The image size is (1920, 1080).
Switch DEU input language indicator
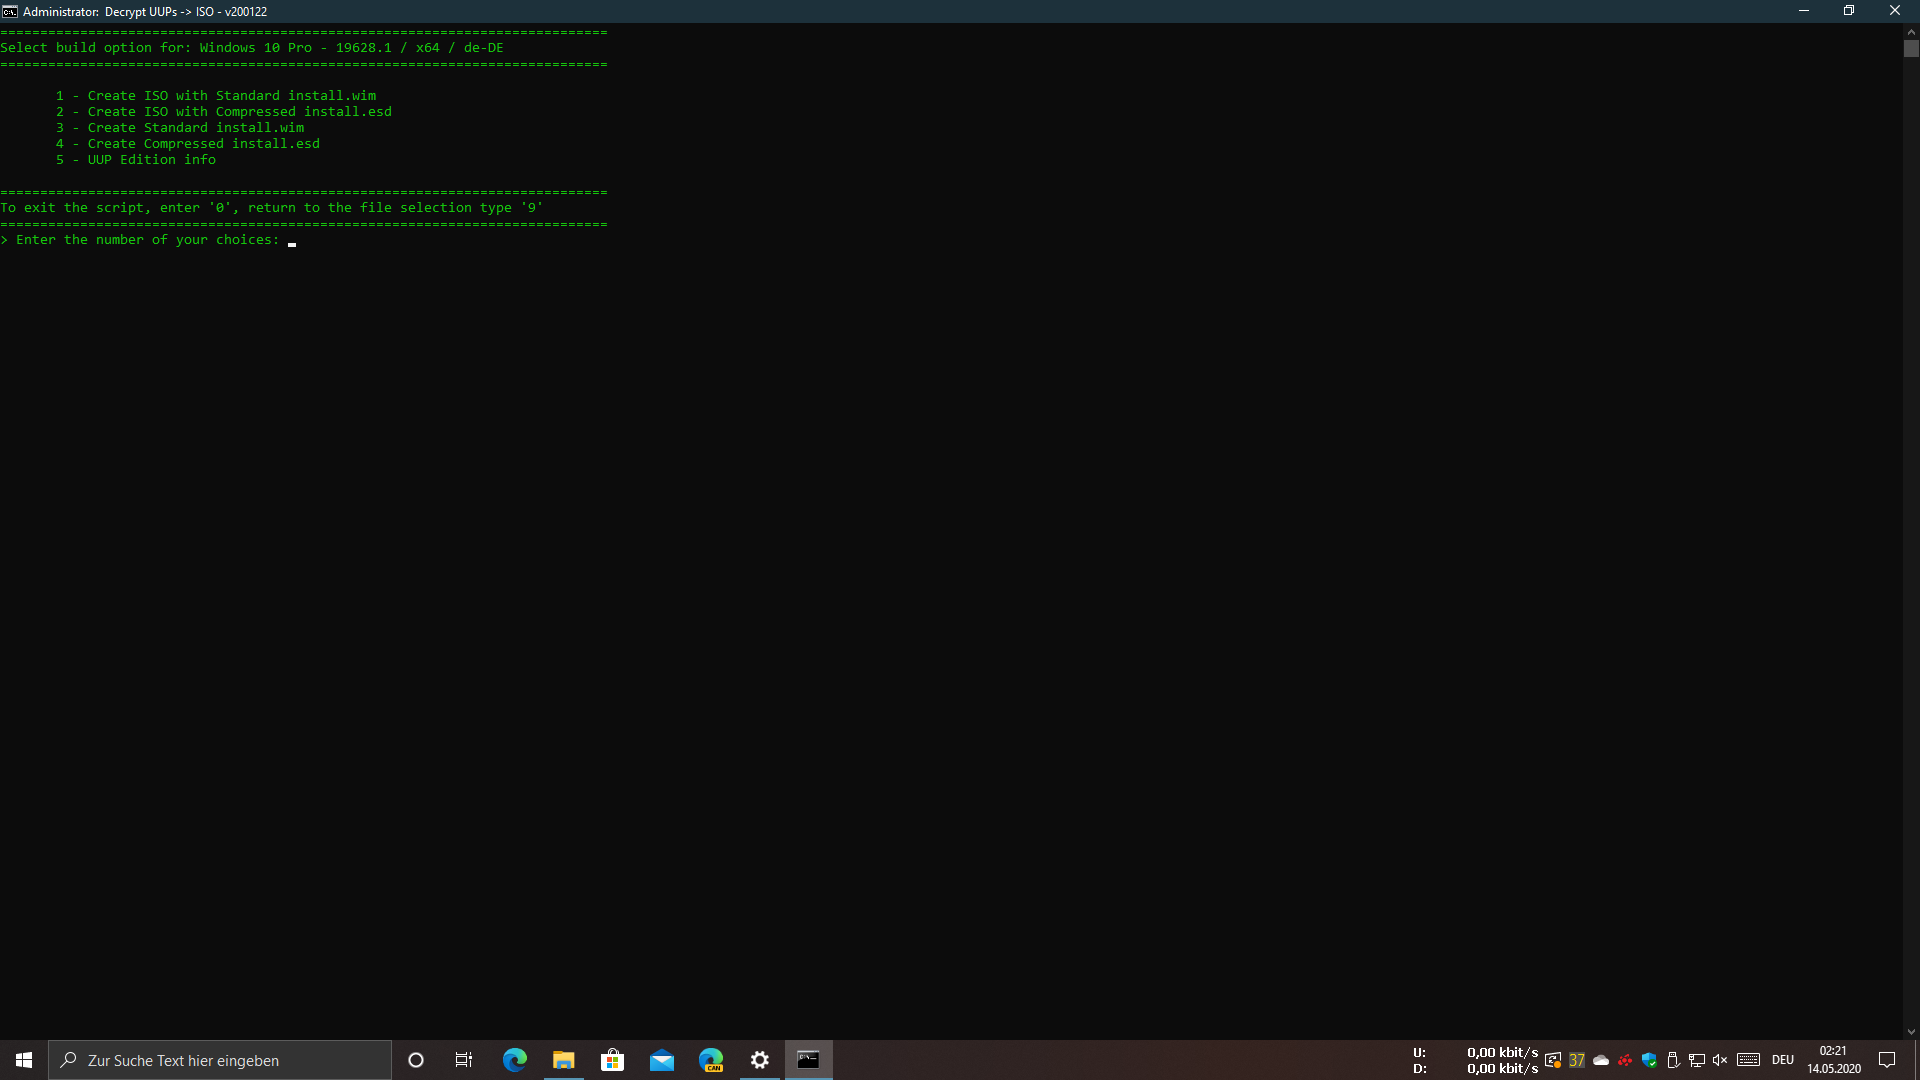point(1783,1060)
